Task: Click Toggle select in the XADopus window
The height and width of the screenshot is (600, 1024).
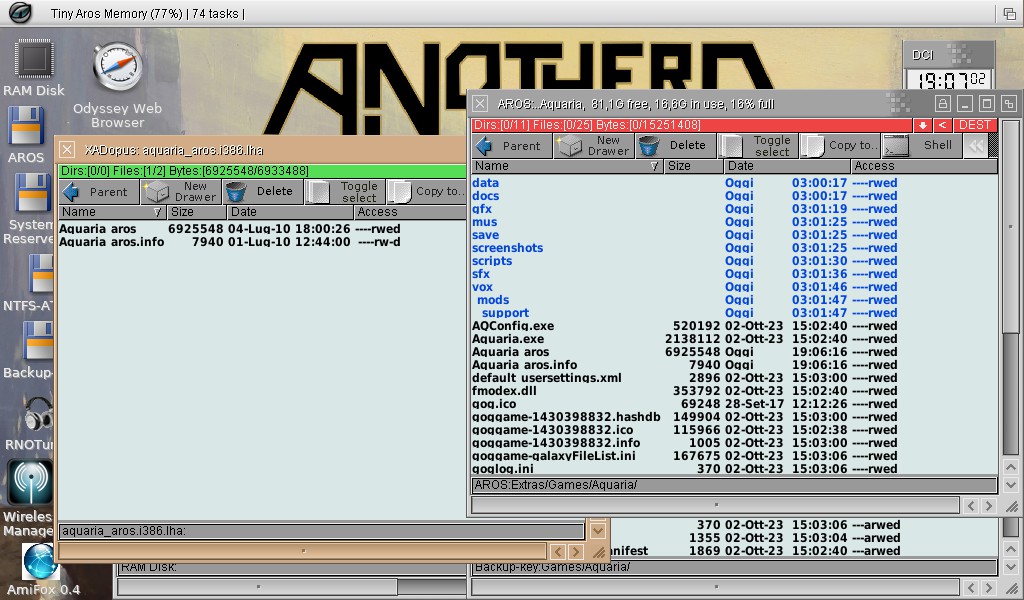Action: (x=345, y=192)
